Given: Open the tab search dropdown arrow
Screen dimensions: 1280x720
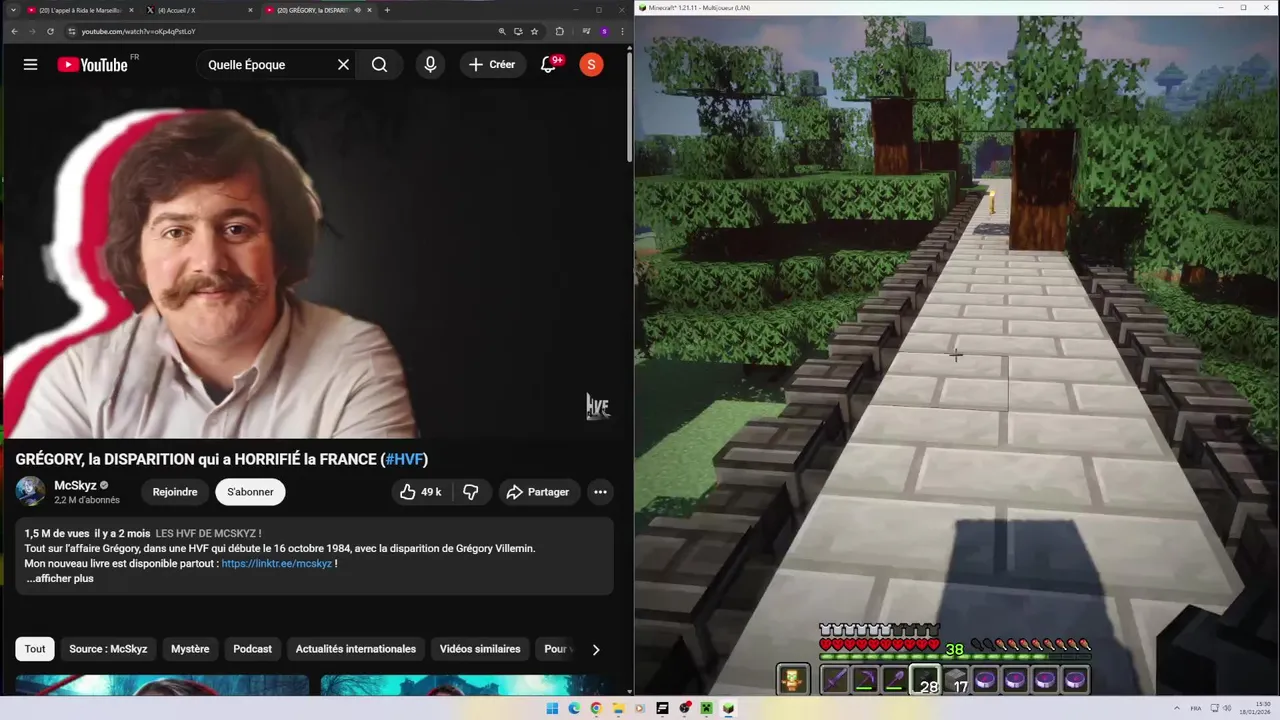Looking at the screenshot, I should click(x=14, y=10).
